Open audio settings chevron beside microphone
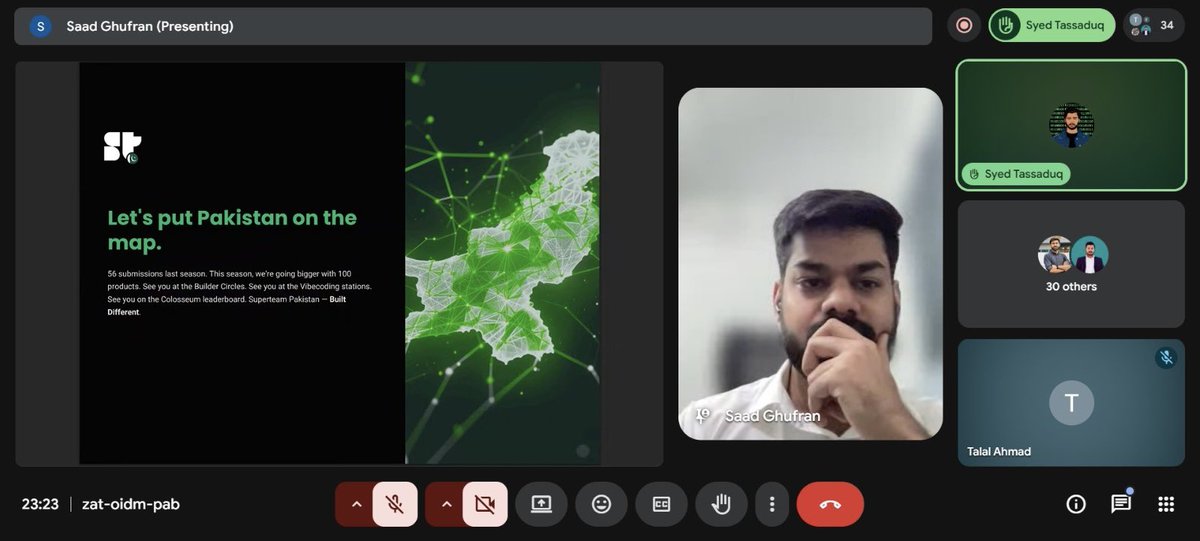 [356, 504]
